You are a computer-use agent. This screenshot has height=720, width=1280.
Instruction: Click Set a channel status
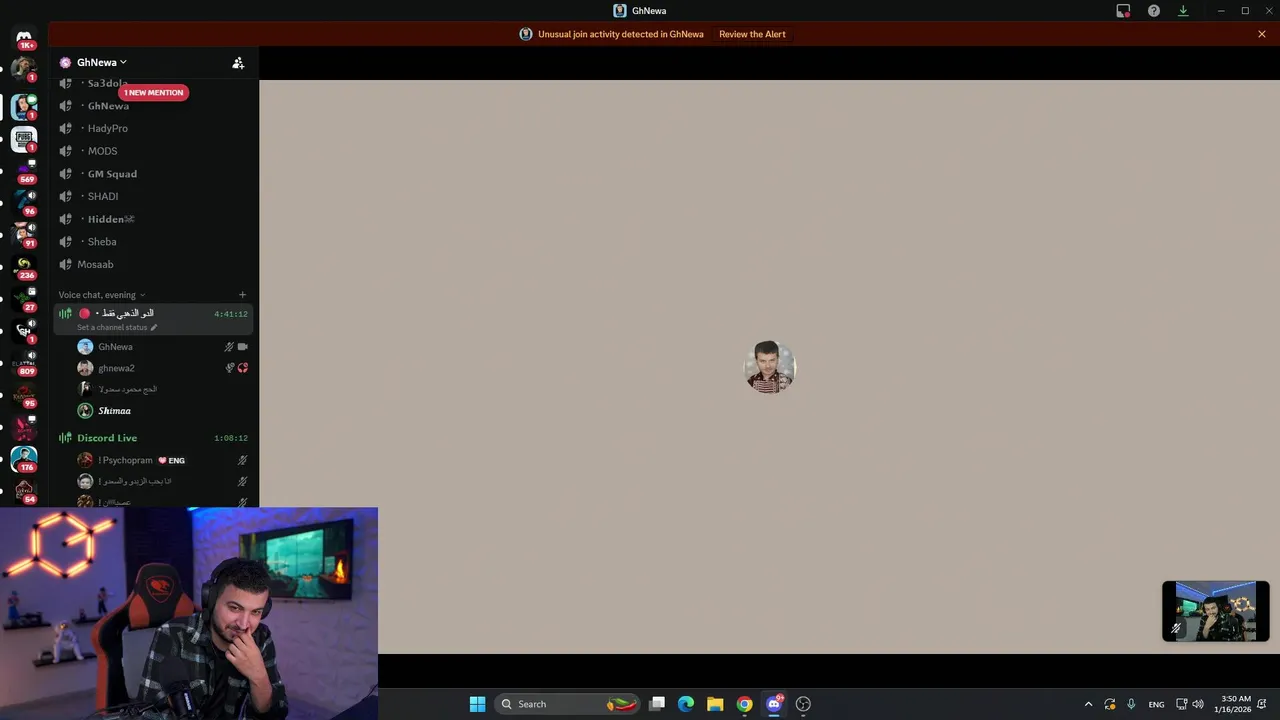116,328
